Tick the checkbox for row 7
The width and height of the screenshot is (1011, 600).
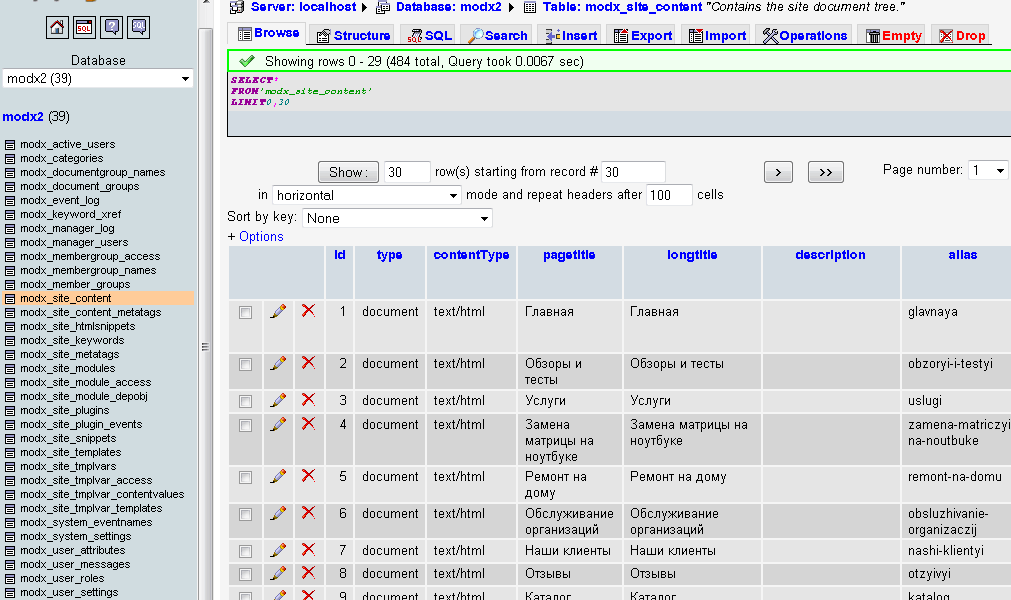[245, 552]
